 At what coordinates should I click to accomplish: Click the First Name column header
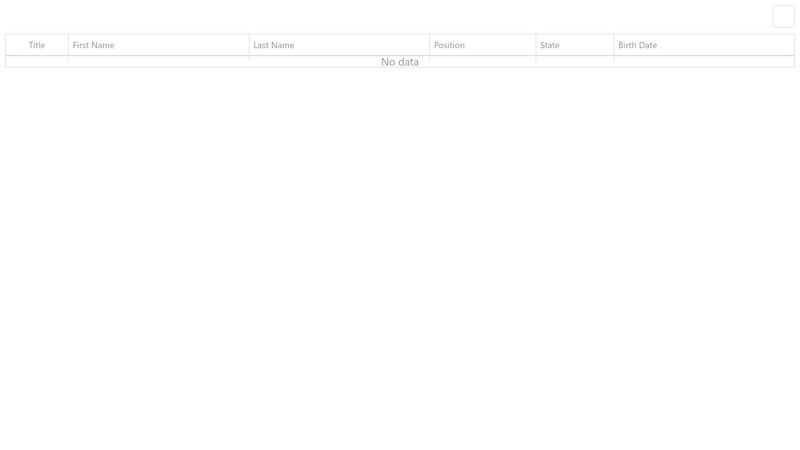(x=94, y=45)
